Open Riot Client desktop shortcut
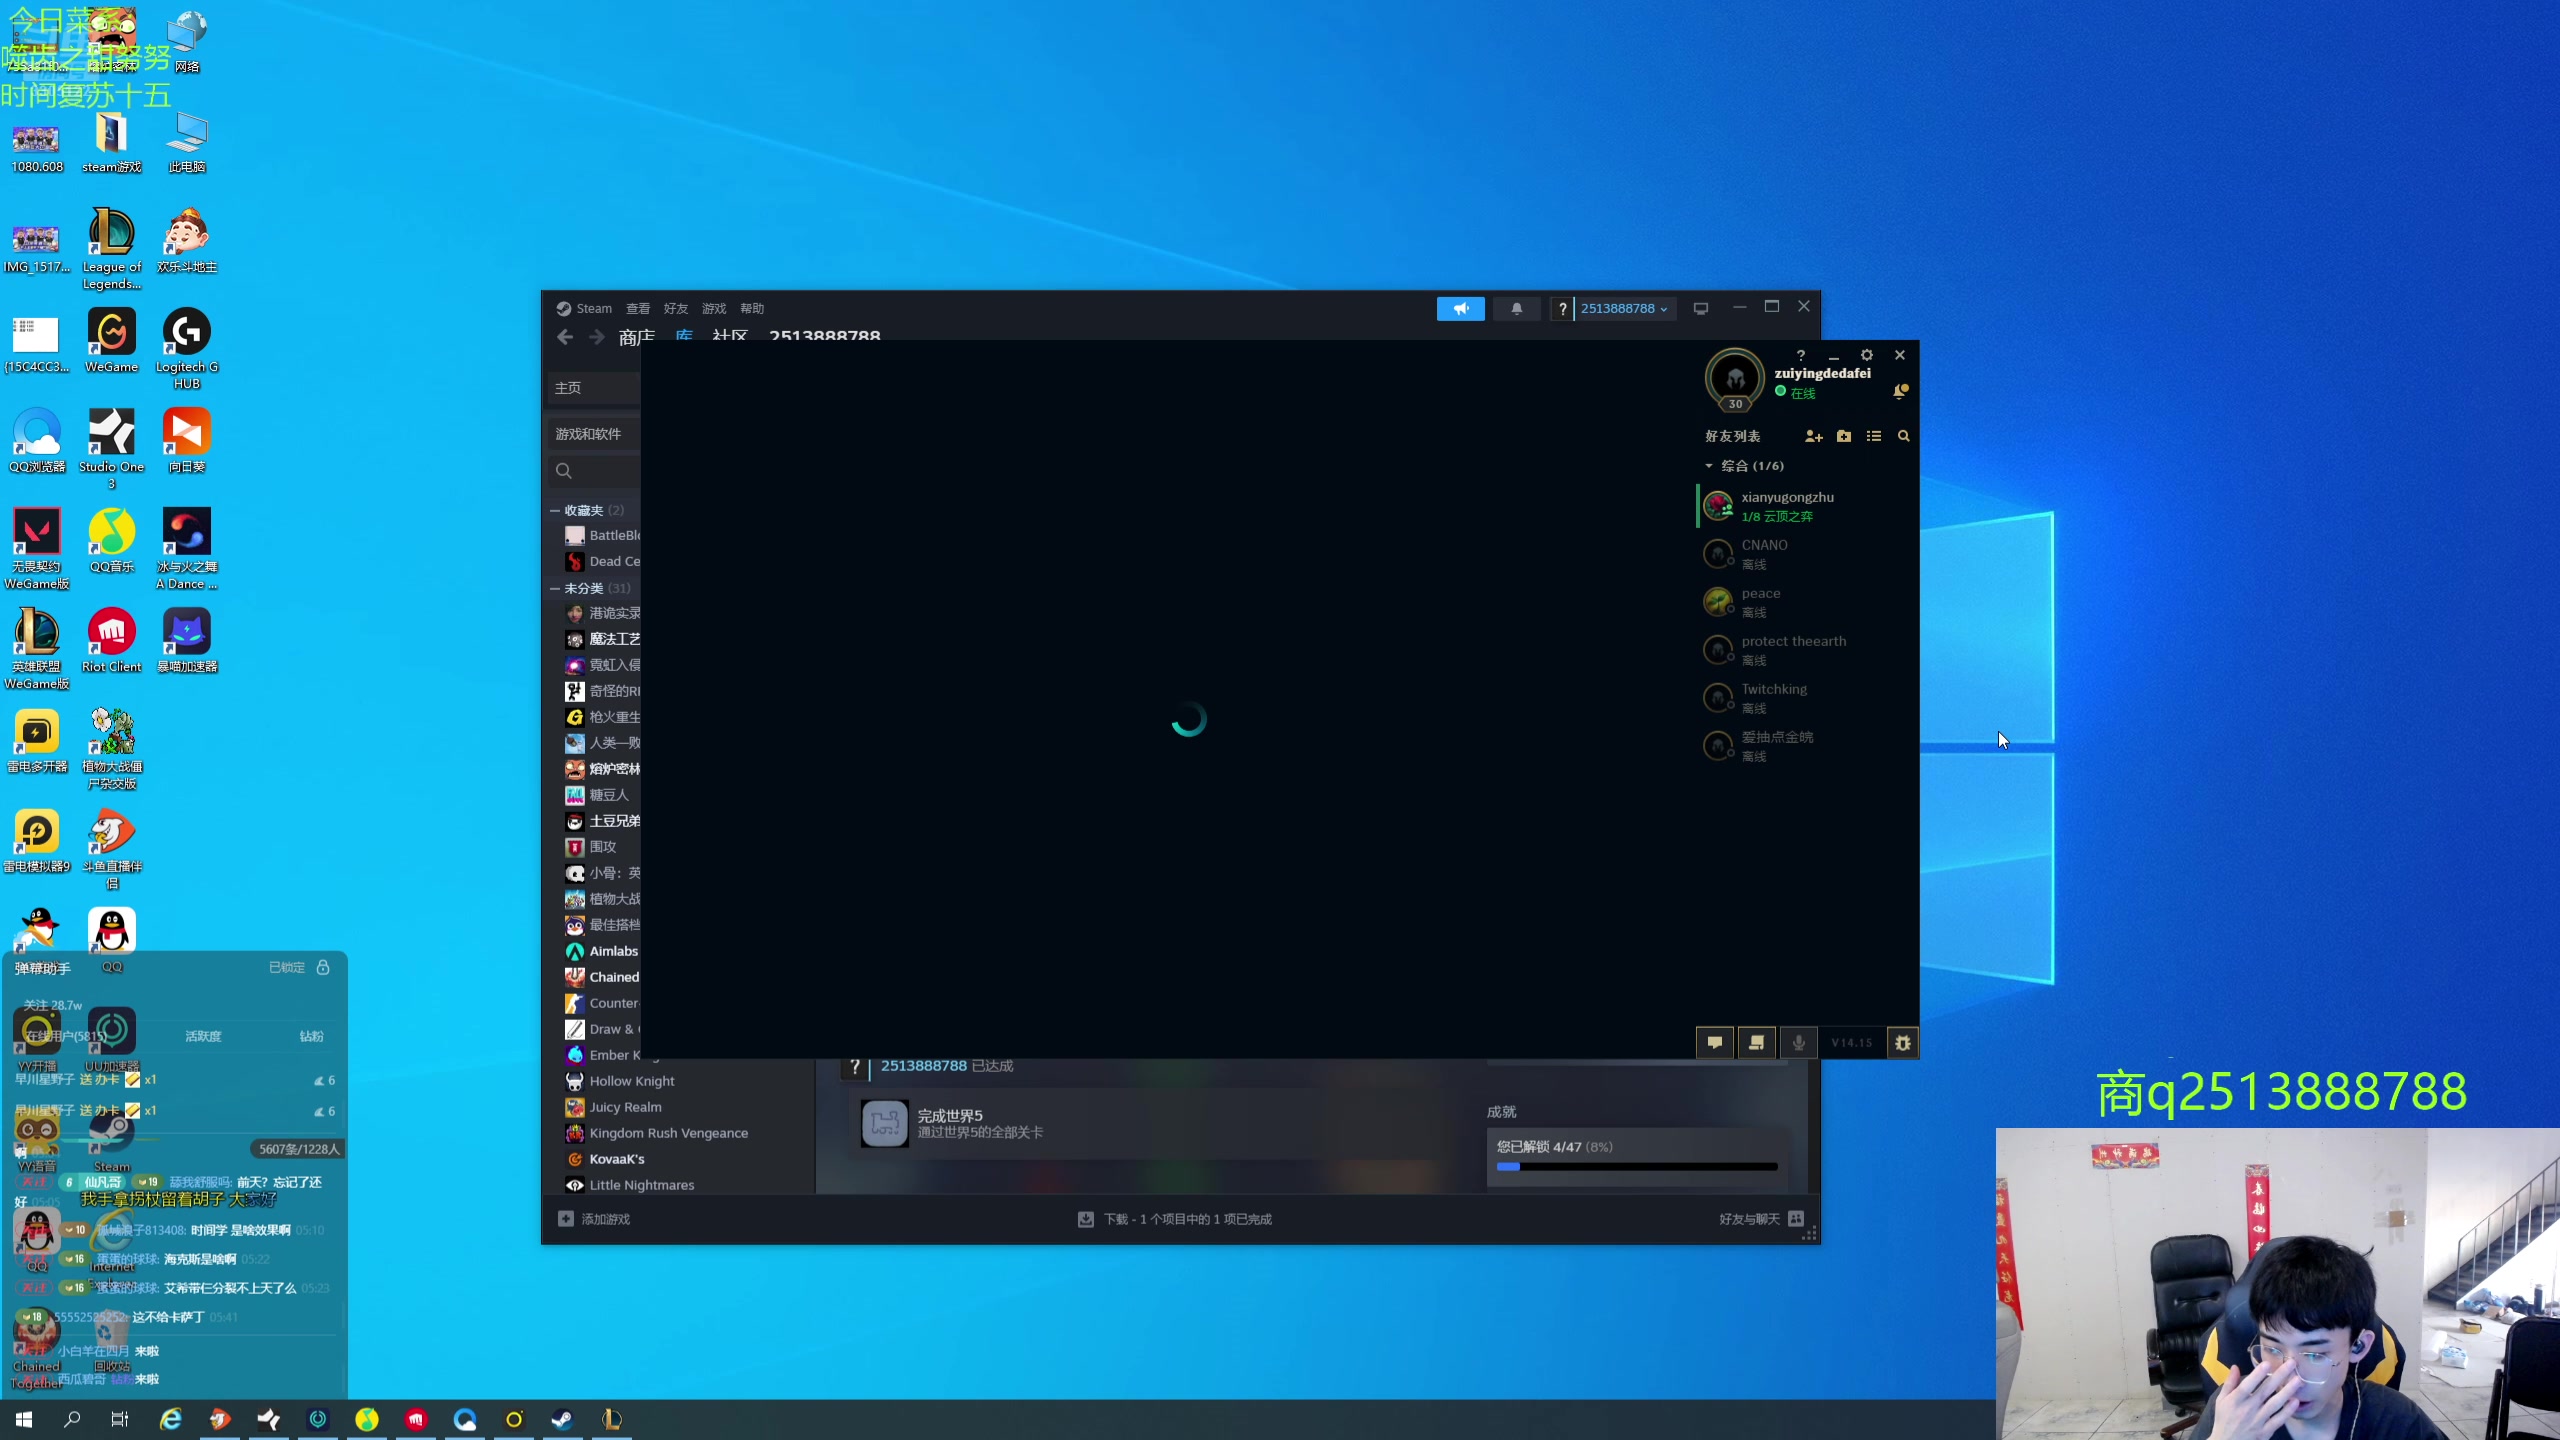The width and height of the screenshot is (2560, 1440). (111, 641)
